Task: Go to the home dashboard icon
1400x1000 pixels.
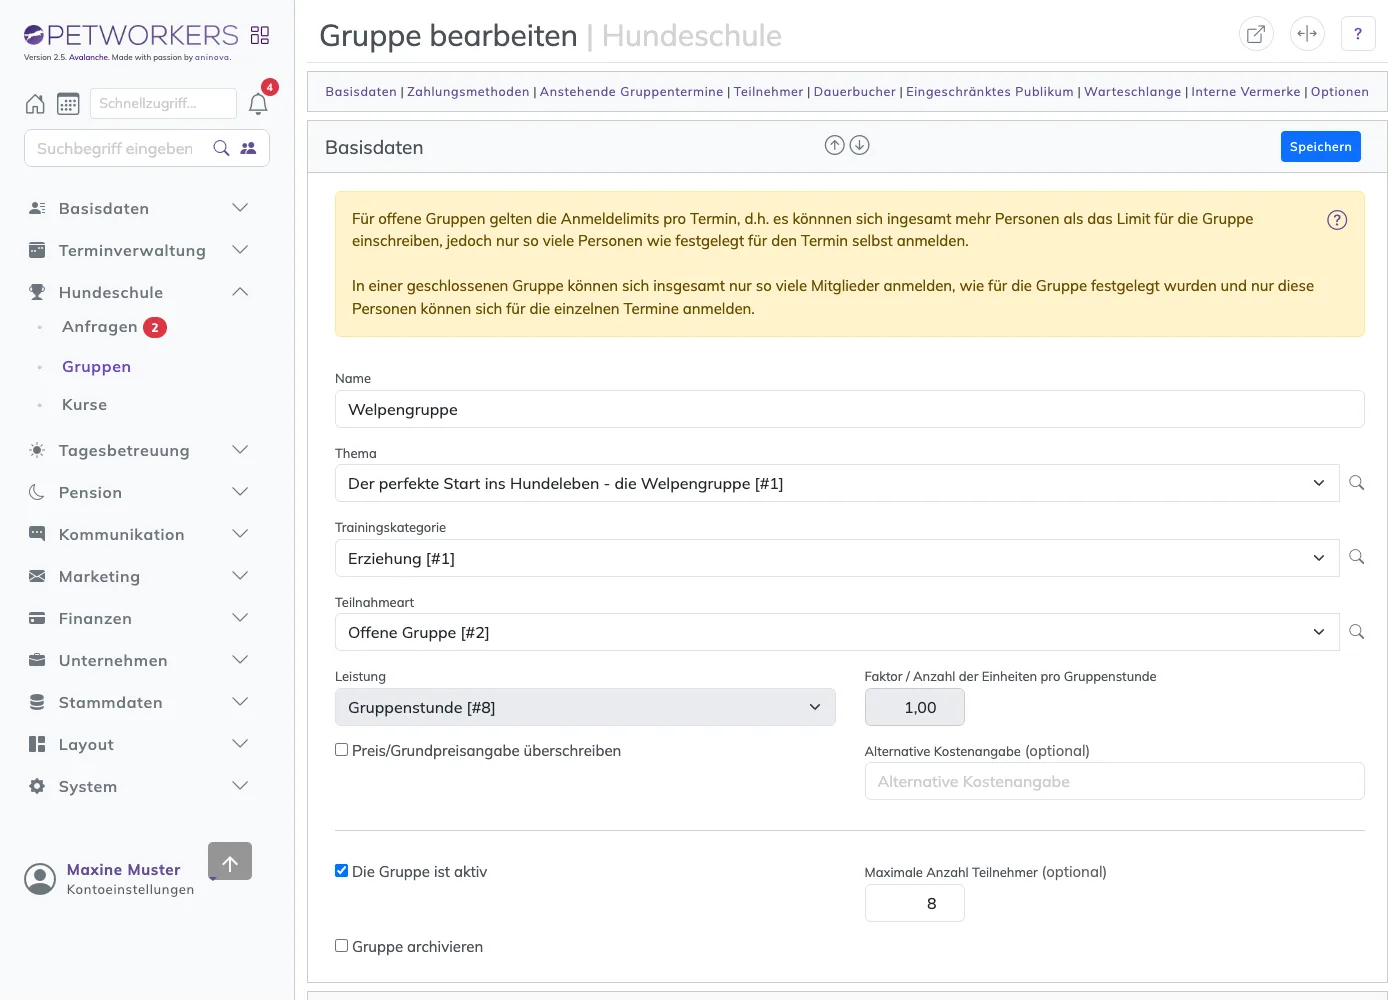Action: 35,103
